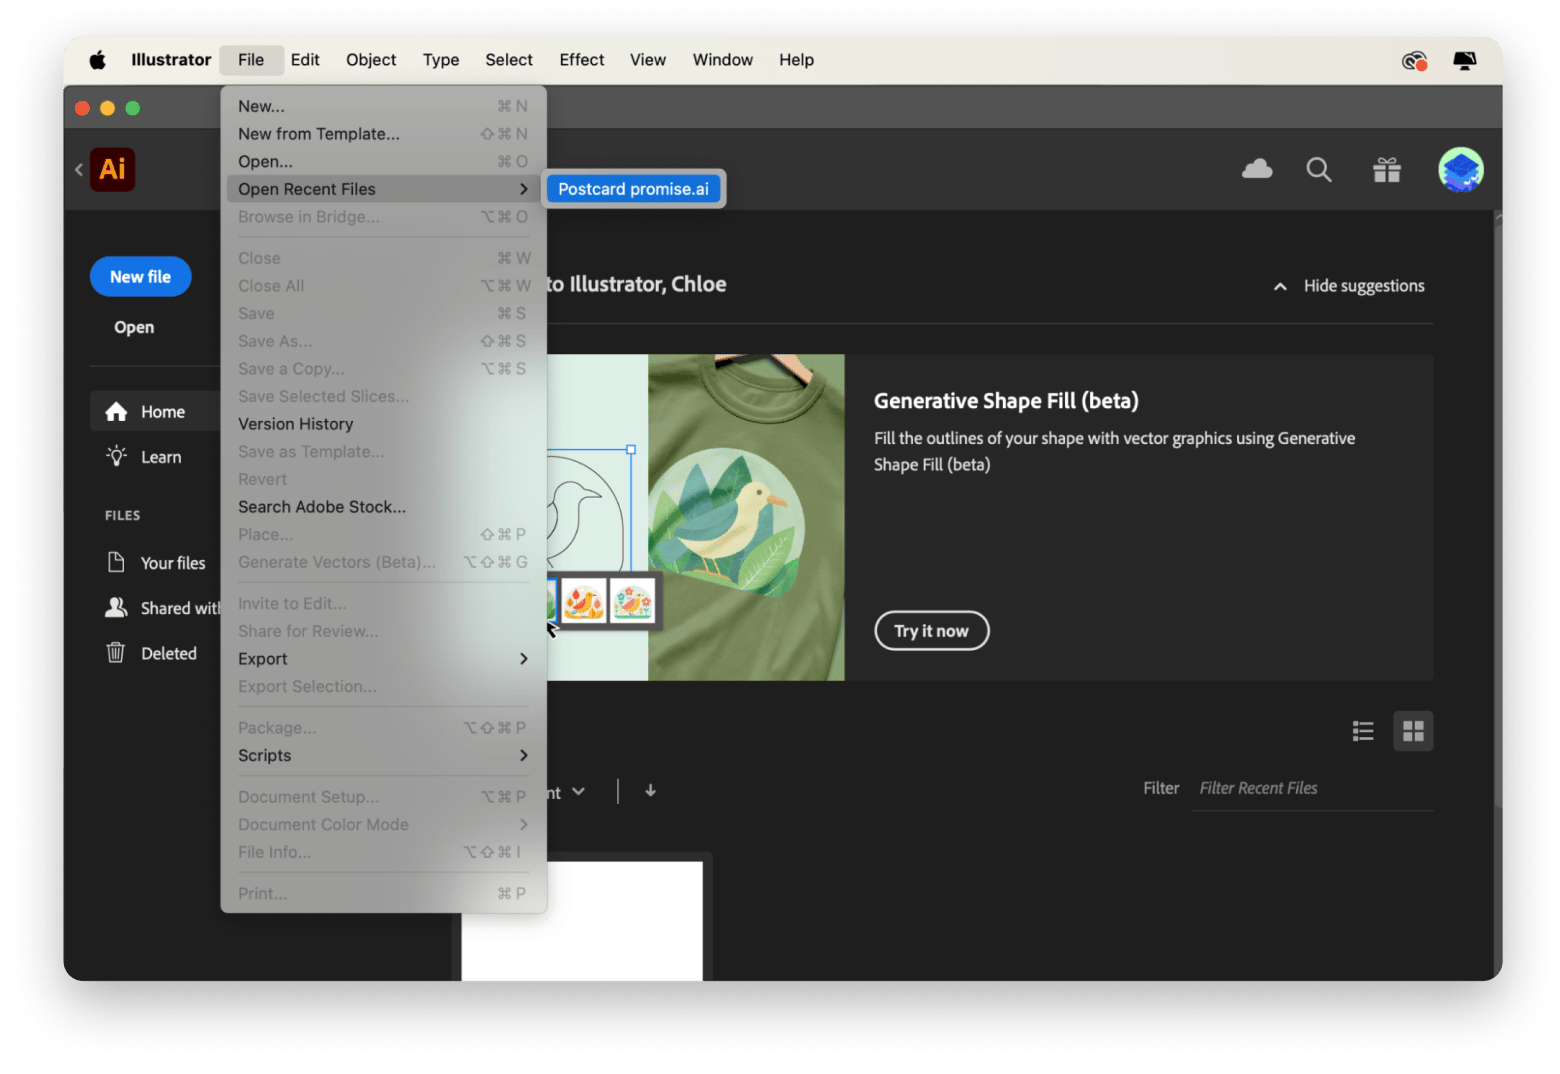Open the Apple menu
Image resolution: width=1560 pixels, height=1074 pixels.
97,60
